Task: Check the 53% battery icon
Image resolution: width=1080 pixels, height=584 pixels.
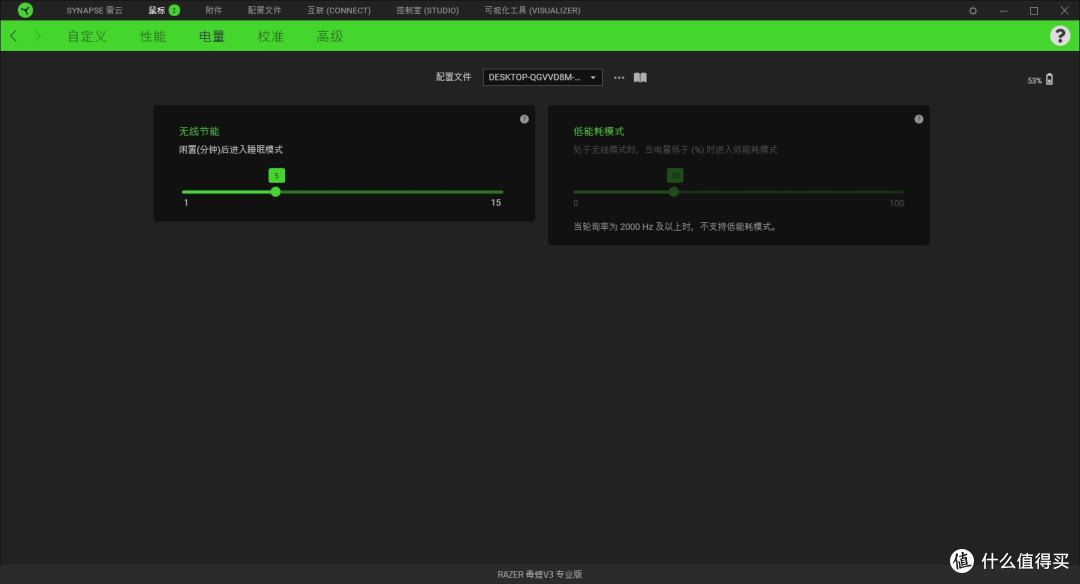Action: coord(1049,79)
